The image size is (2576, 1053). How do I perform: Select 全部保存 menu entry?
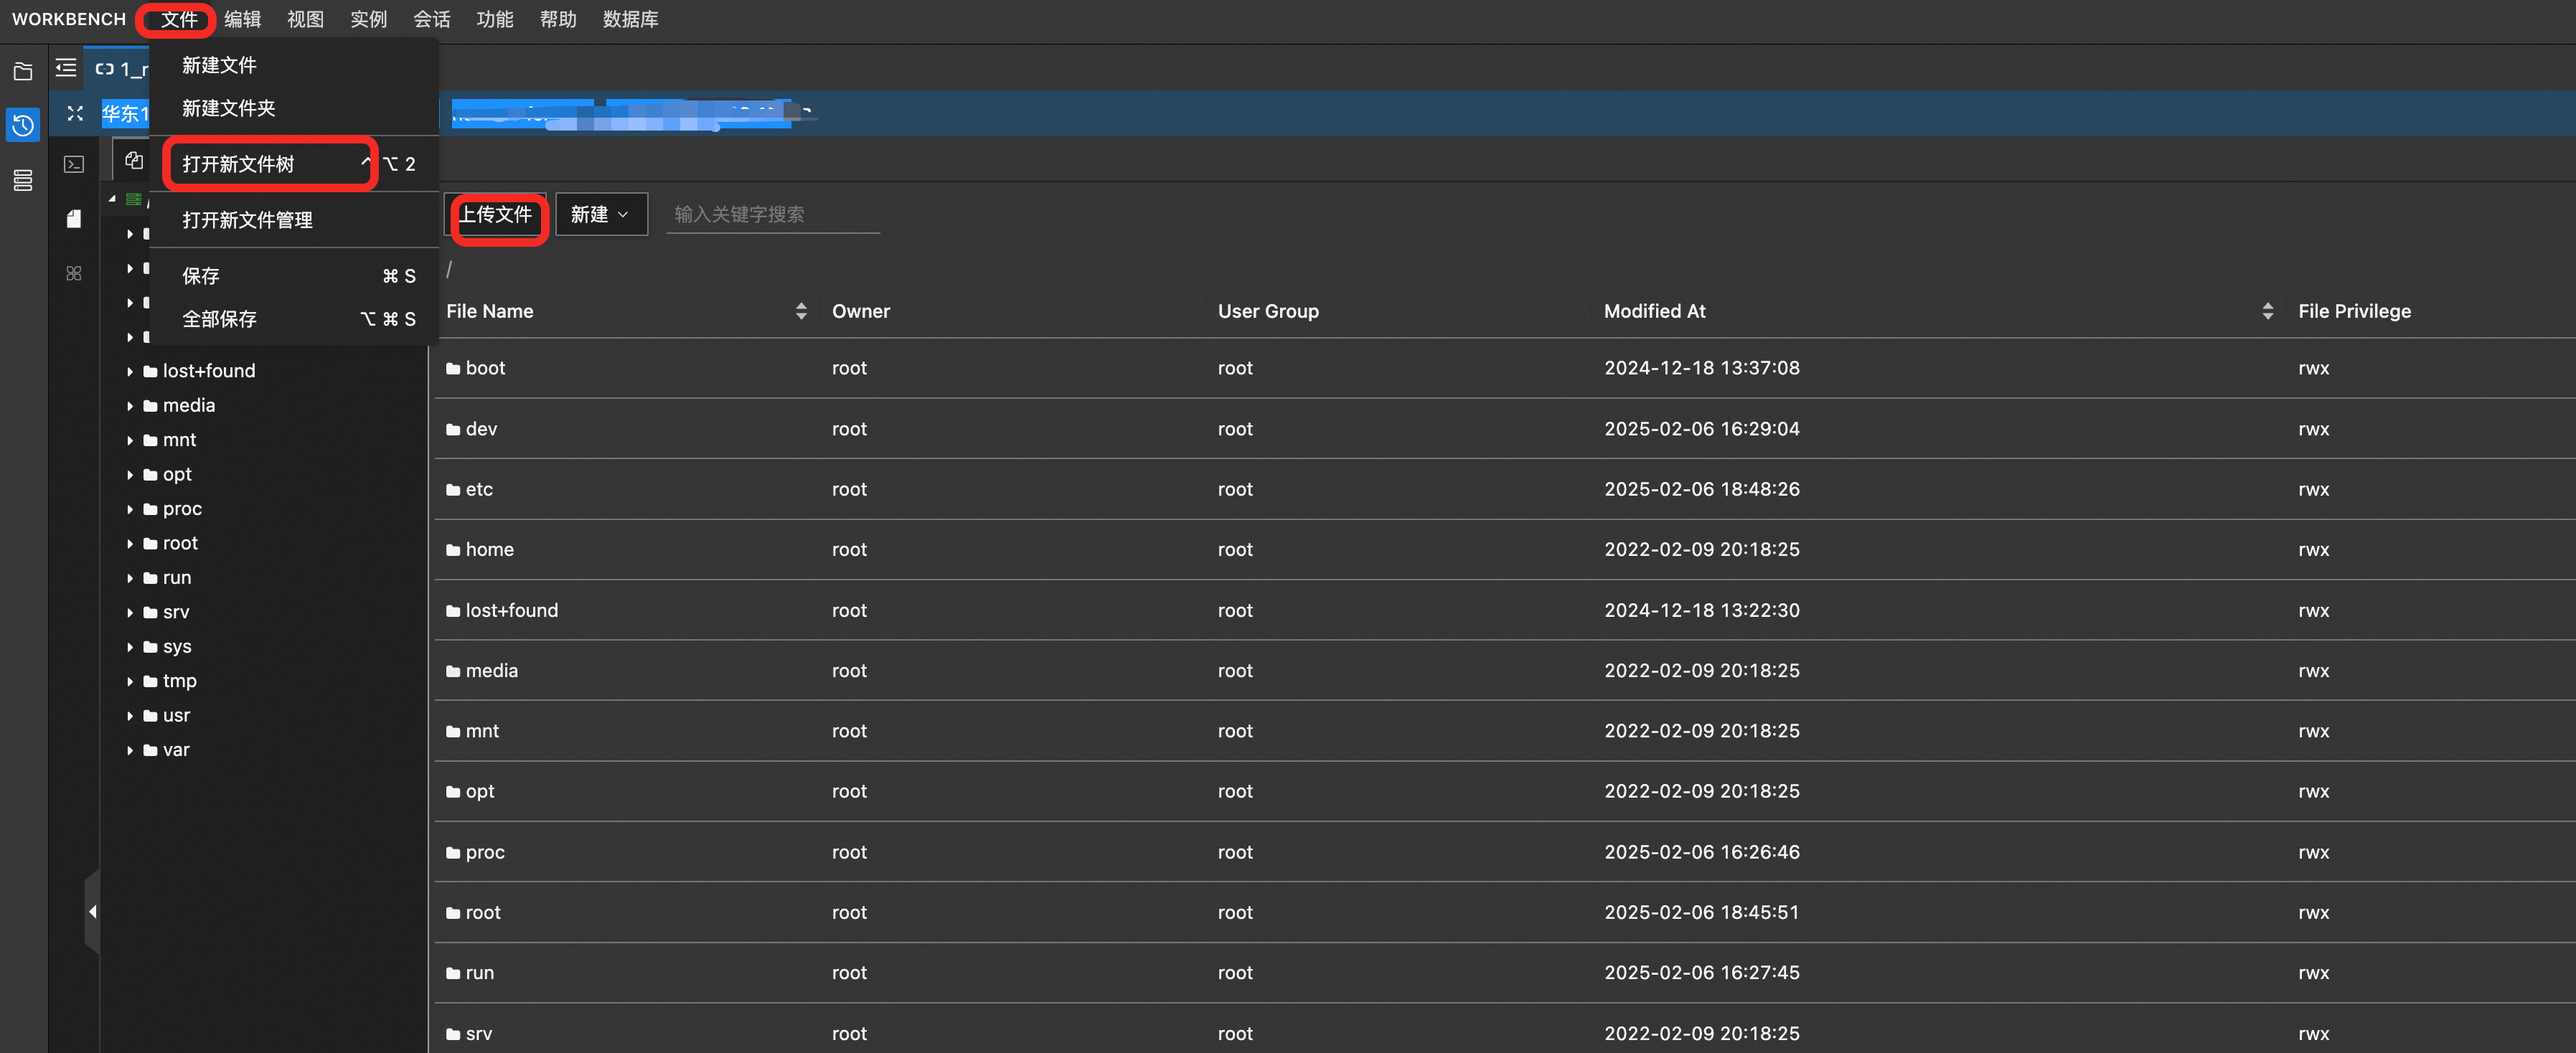tap(219, 319)
